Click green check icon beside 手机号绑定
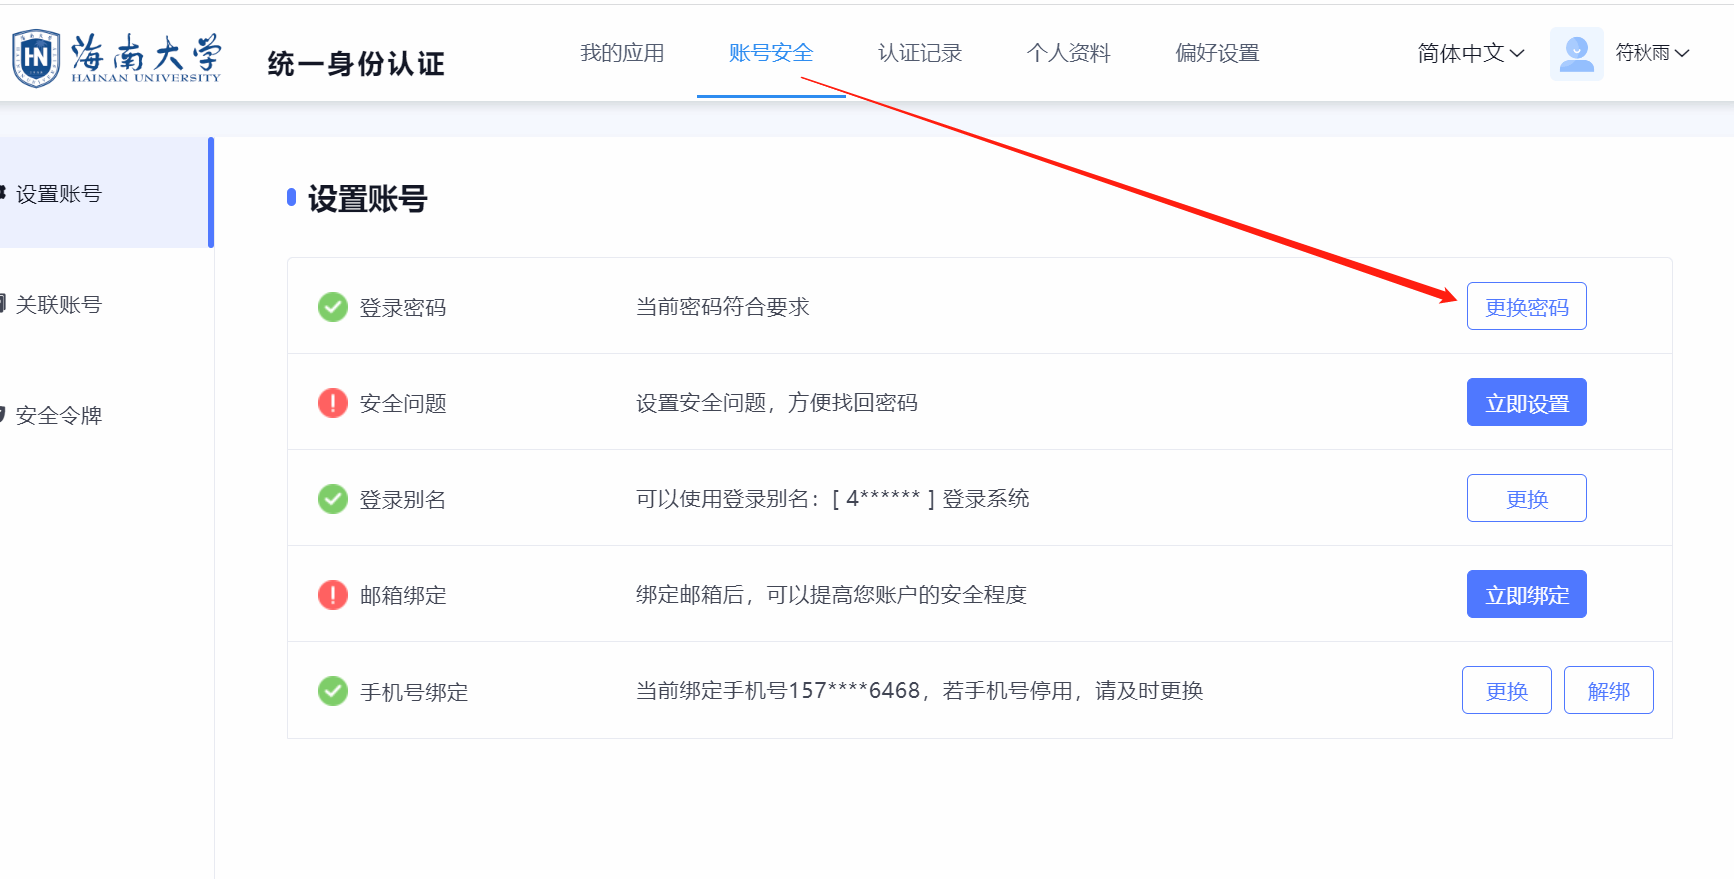Viewport: 1734px width, 879px height. pos(333,691)
